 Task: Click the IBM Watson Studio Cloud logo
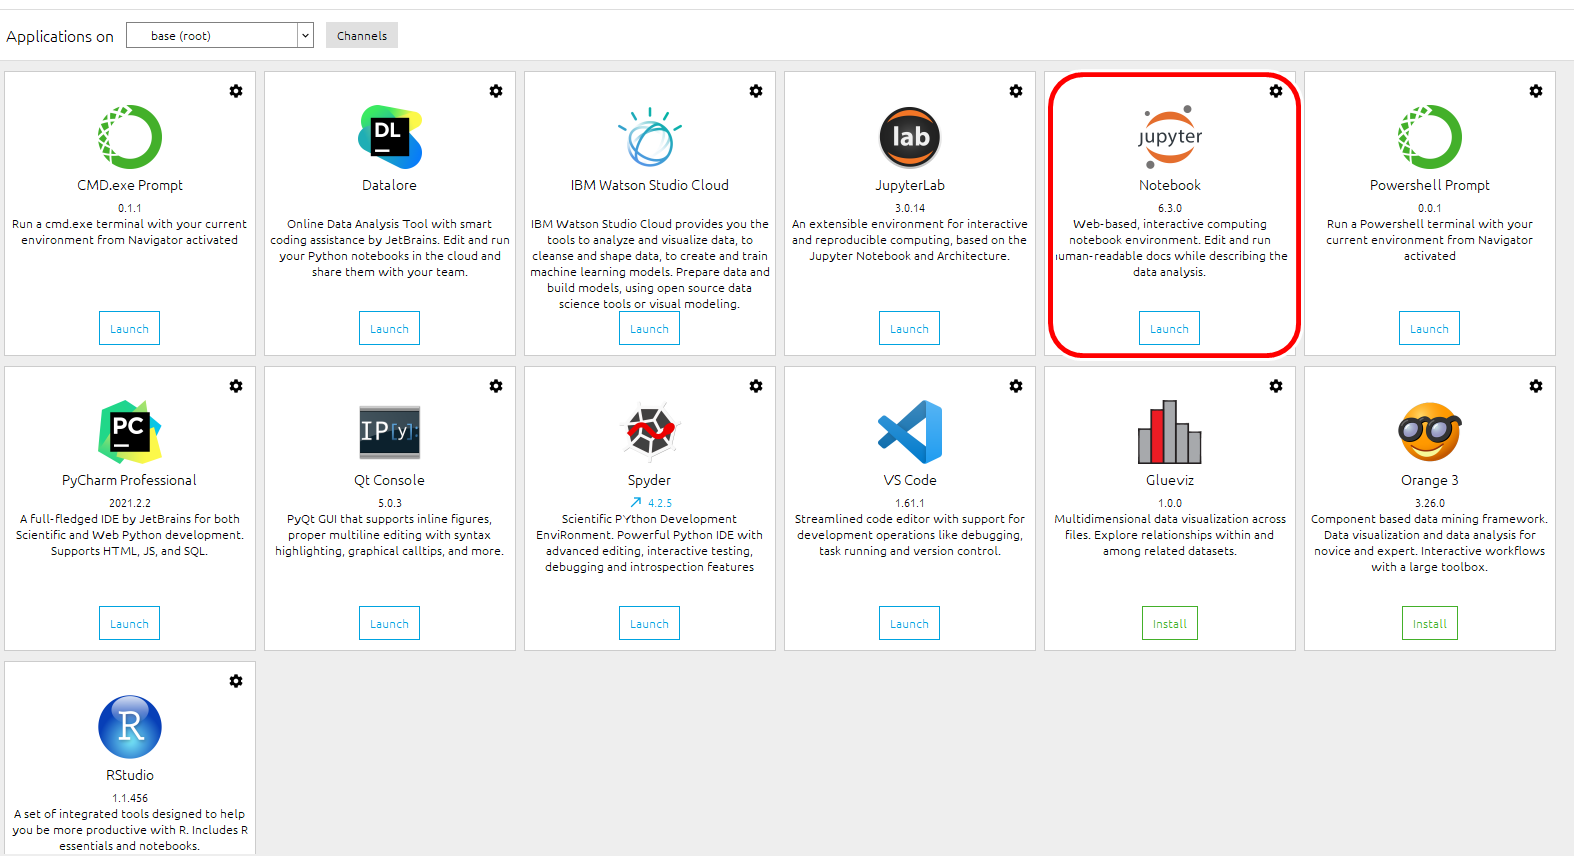[650, 137]
